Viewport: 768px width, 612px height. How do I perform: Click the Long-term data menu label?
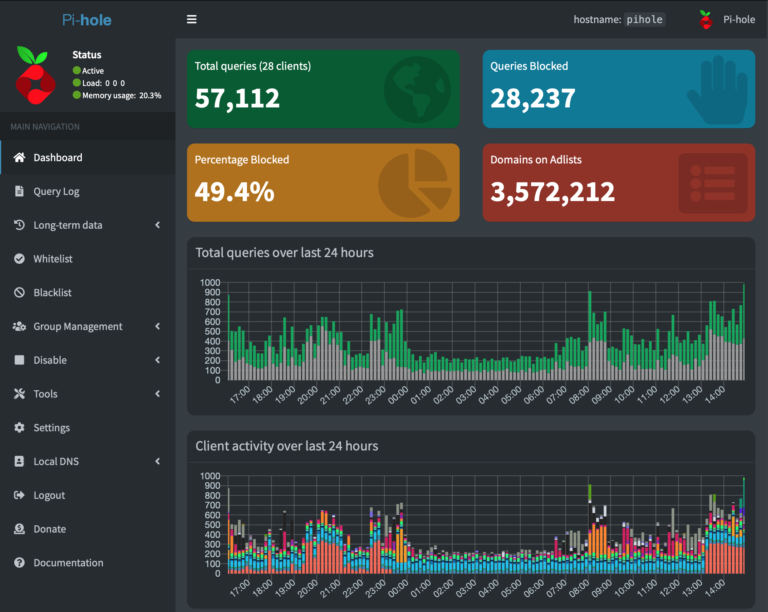[x=68, y=225]
